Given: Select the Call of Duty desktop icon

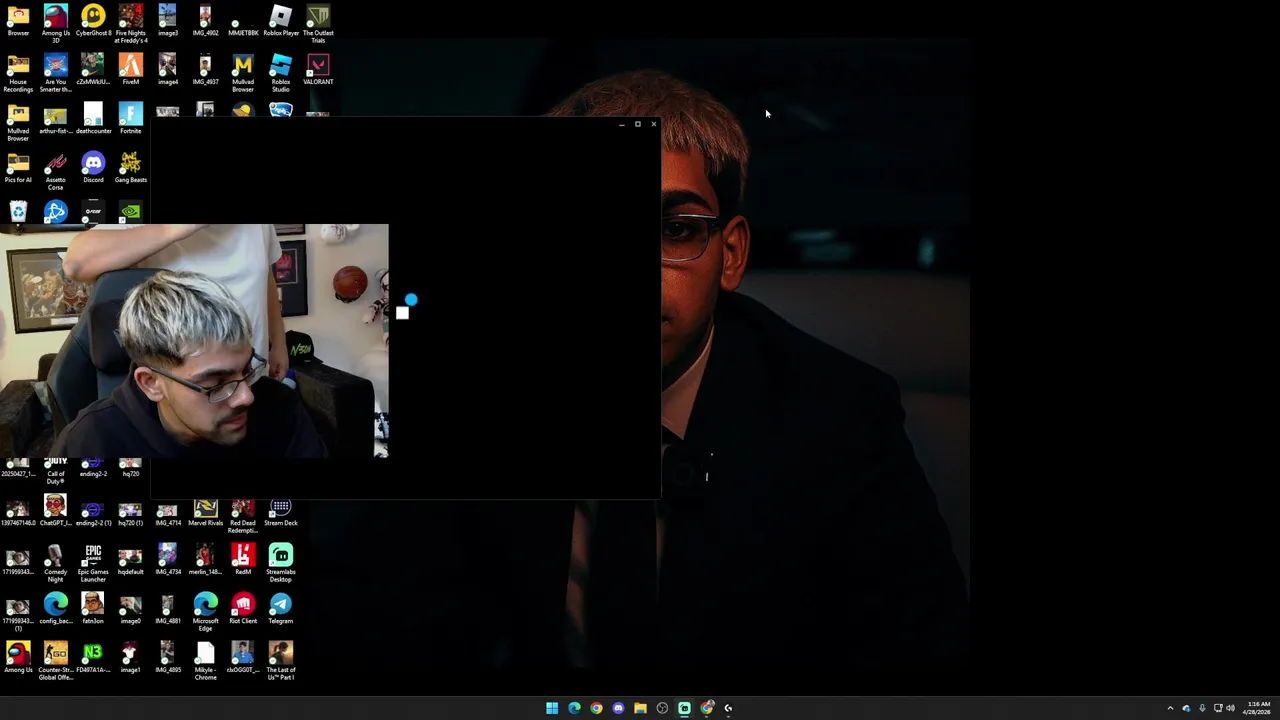Looking at the screenshot, I should 55,470.
